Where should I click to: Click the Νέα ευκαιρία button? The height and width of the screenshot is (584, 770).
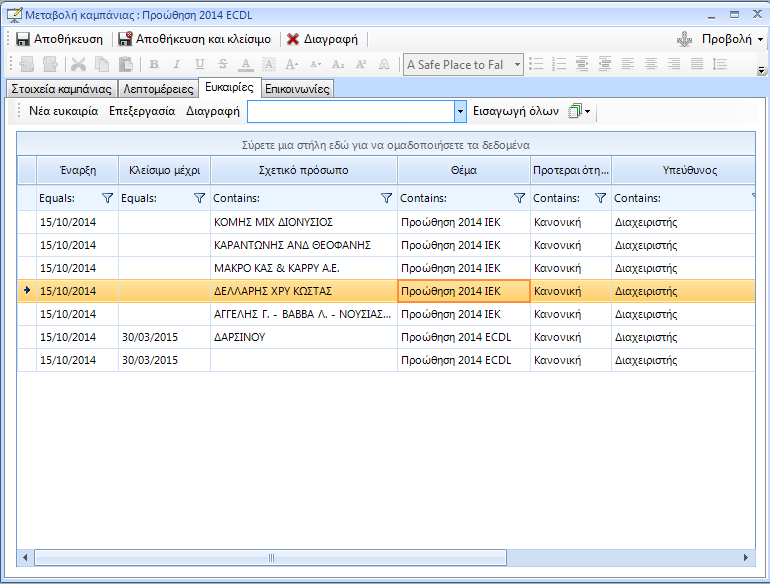pyautogui.click(x=64, y=111)
